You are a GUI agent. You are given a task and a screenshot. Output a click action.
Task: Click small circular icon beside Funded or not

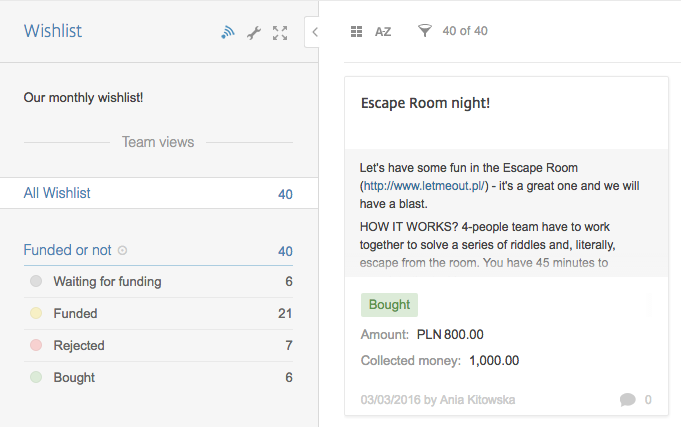[x=122, y=251]
